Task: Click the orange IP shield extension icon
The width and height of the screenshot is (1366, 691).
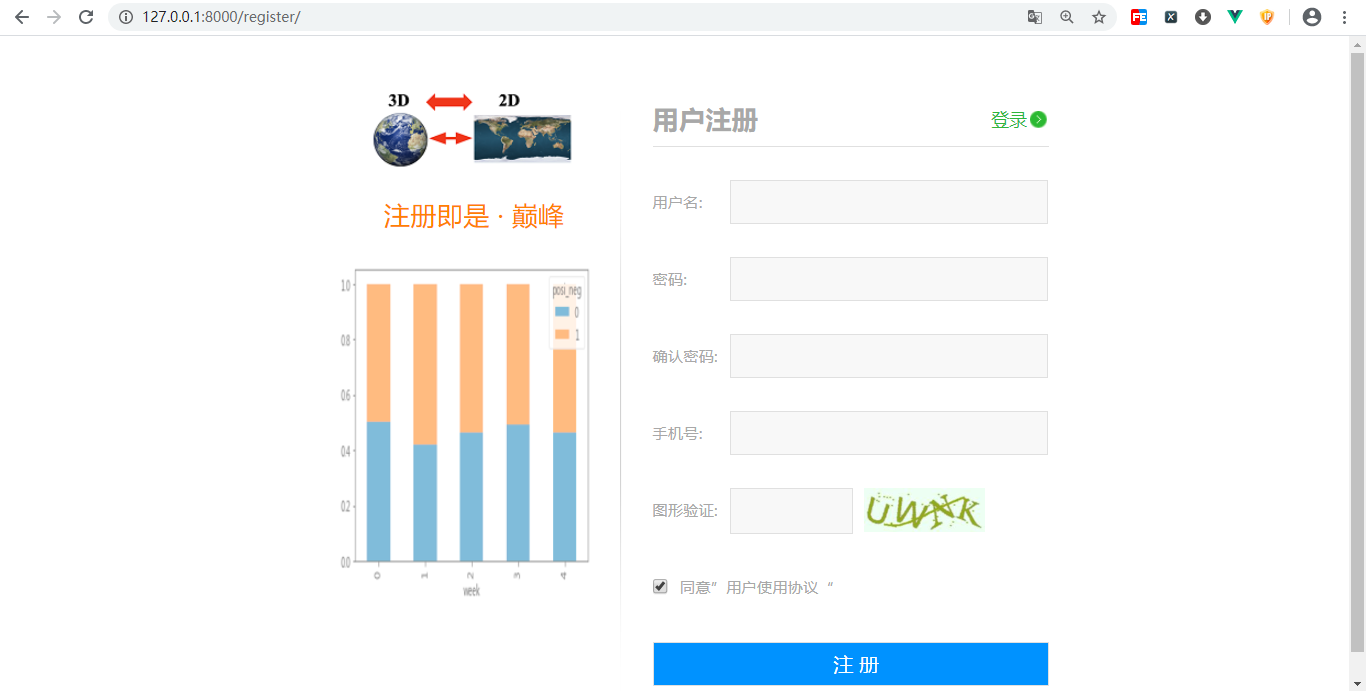Action: [x=1266, y=17]
